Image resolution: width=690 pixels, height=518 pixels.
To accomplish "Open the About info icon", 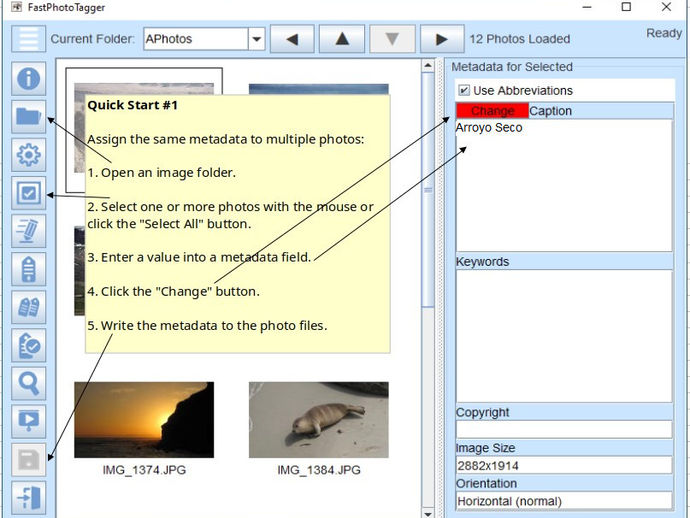I will click(29, 79).
